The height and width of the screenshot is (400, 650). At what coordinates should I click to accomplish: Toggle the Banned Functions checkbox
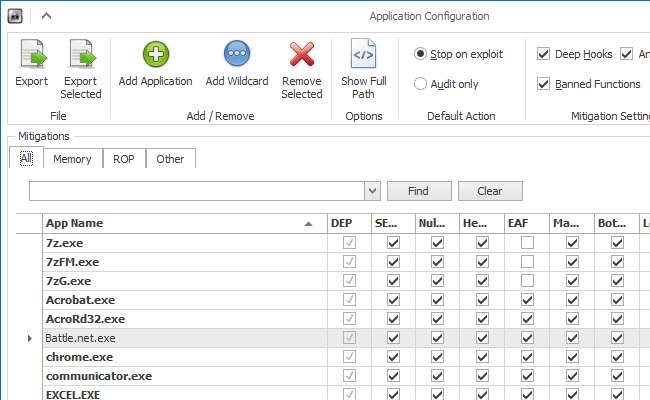(x=544, y=84)
